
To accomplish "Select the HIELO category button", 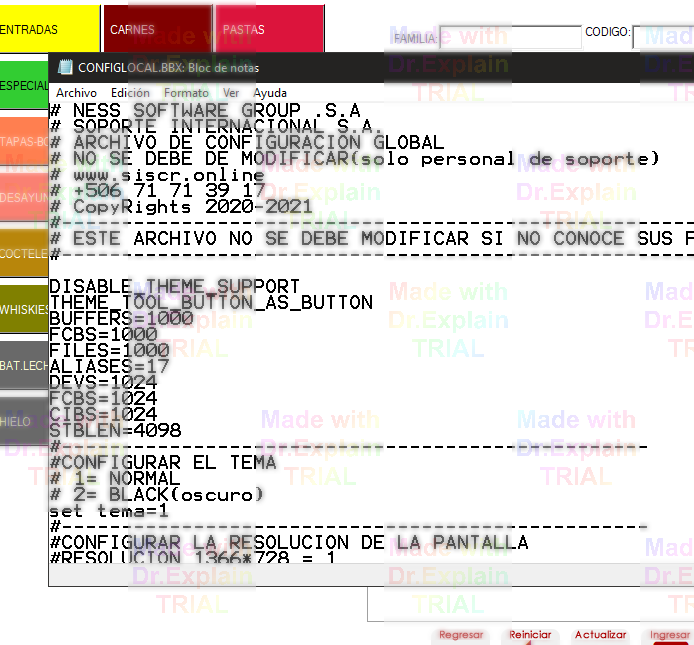I will [x=23, y=422].
